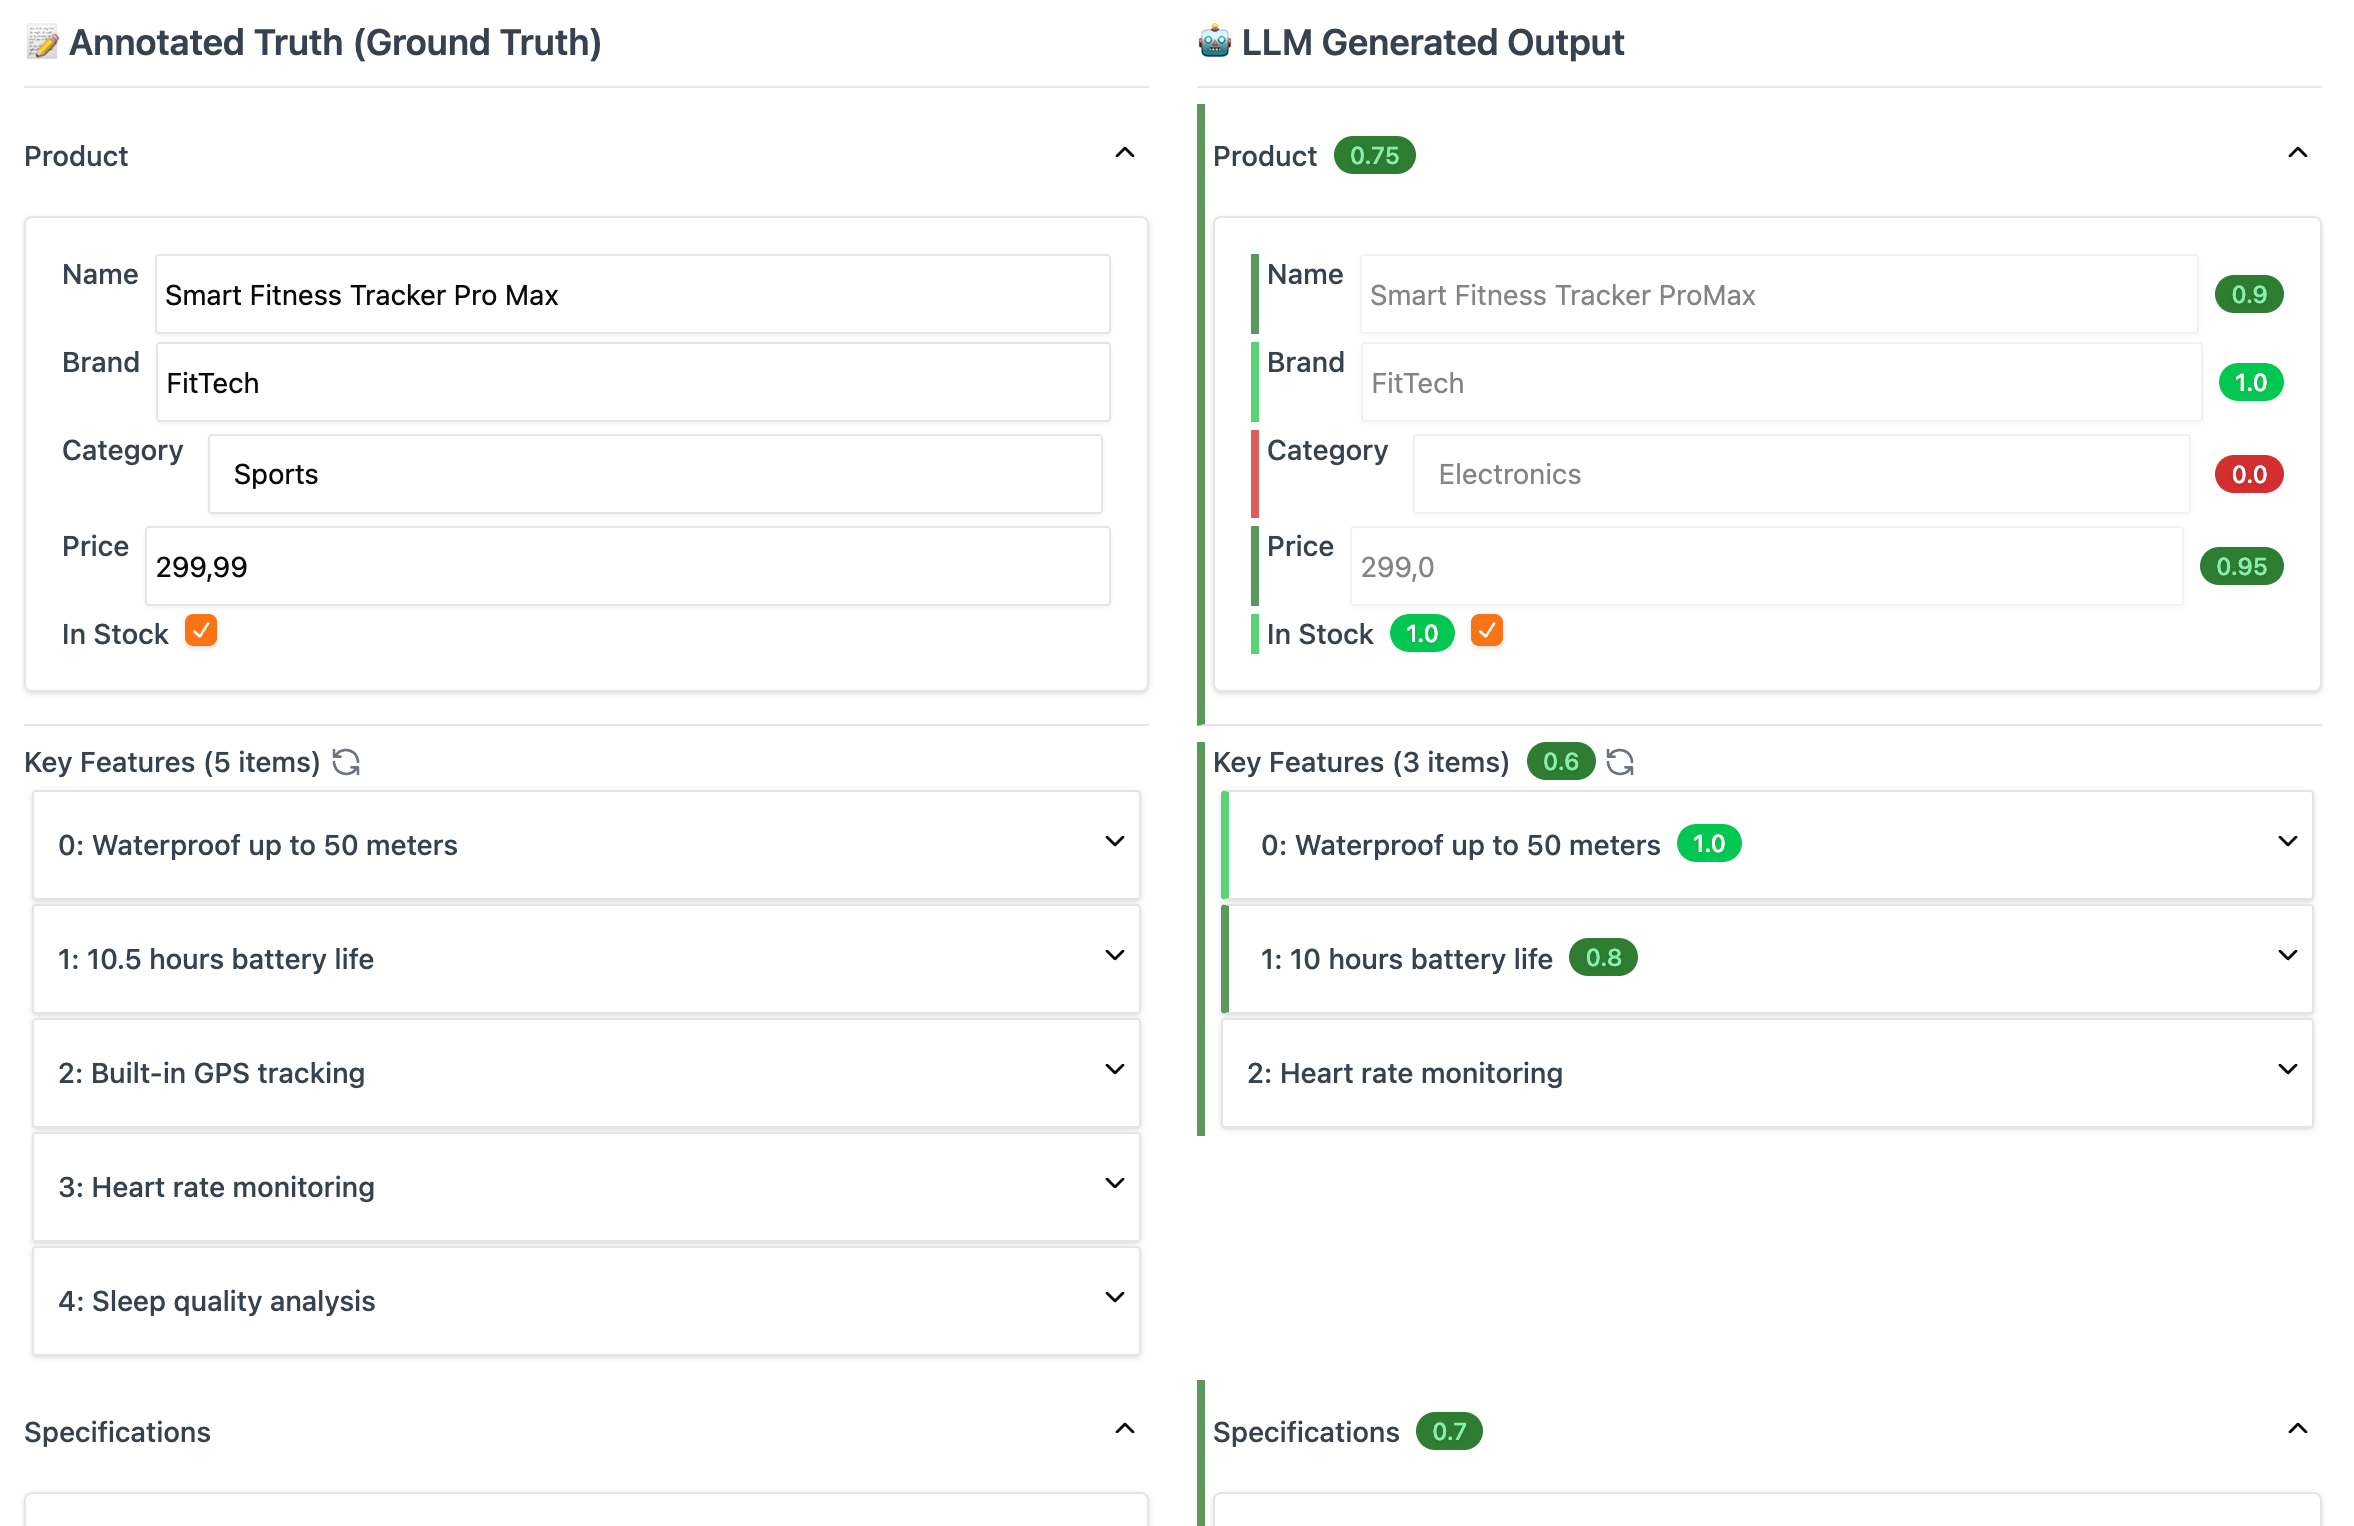
Task: Open the Ground Truth Category field showing Sports
Action: 655,474
